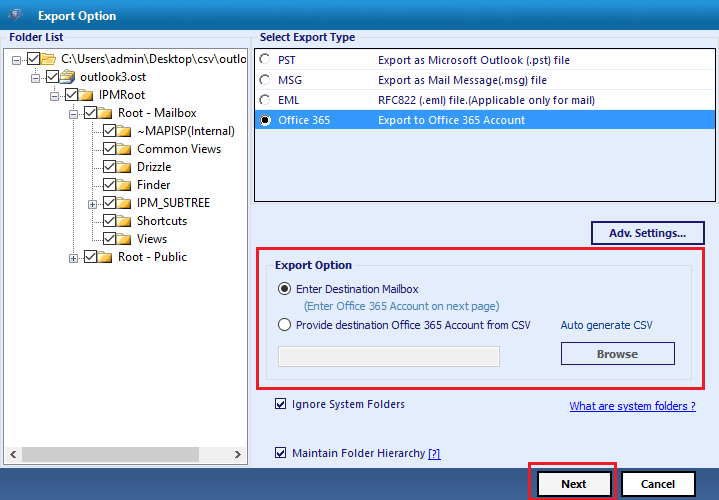Collapse the IPMRoot tree node
Screen dimensions: 719x500
click(x=55, y=96)
